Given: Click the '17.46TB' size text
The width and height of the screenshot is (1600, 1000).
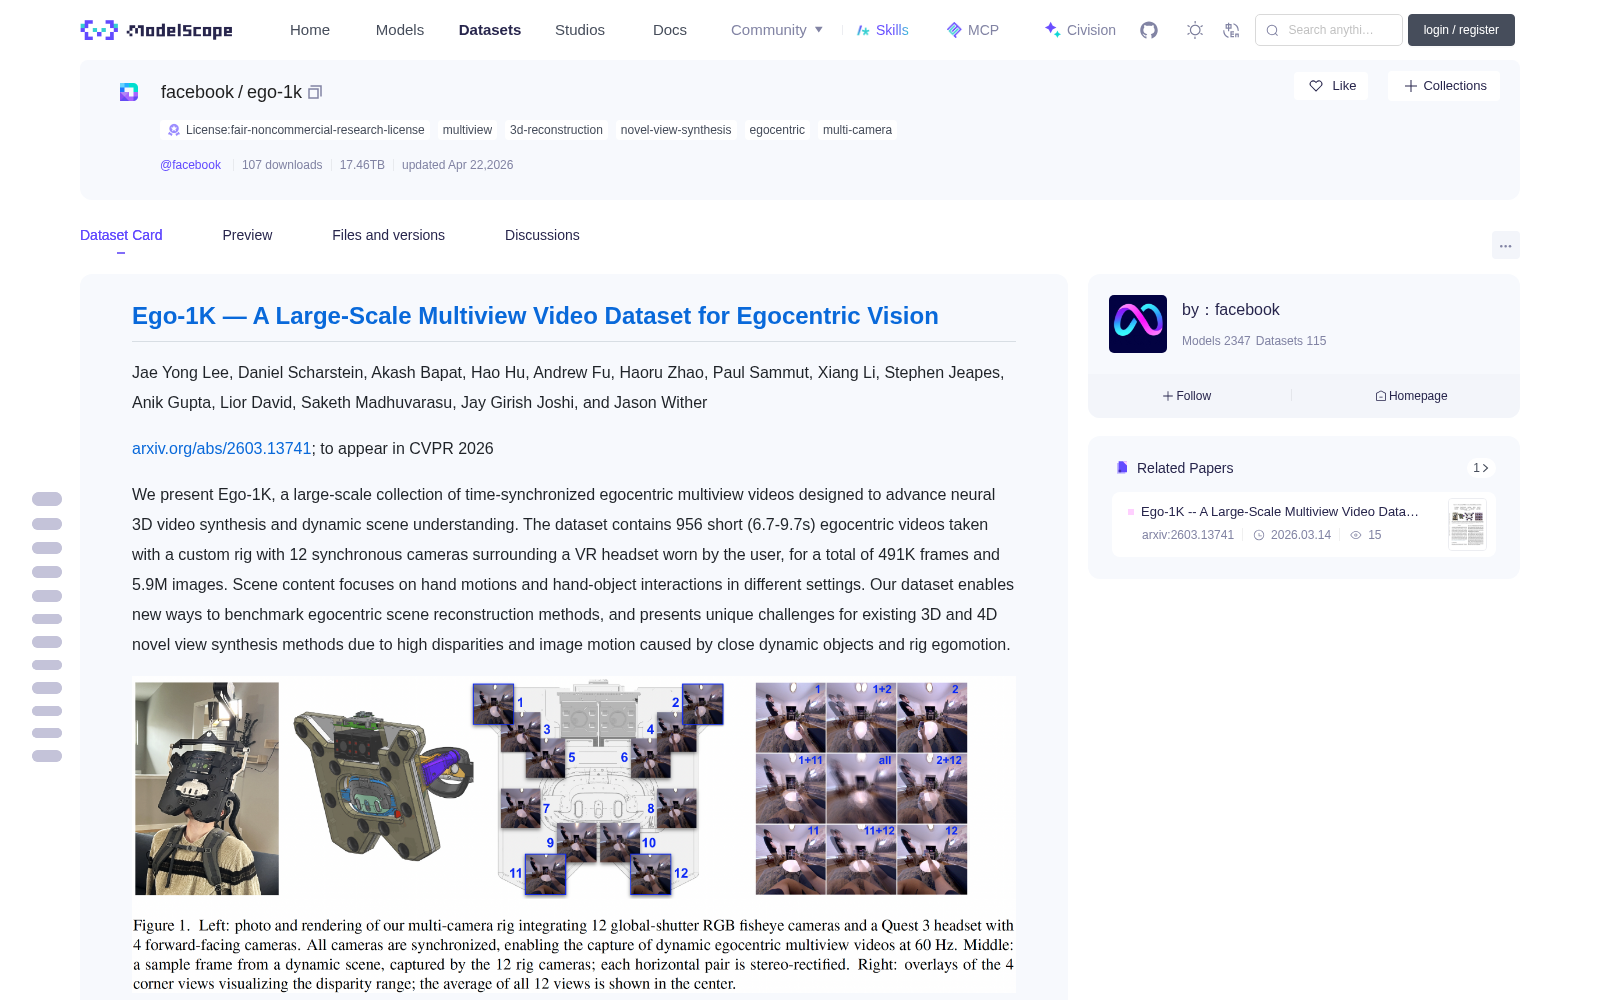Looking at the screenshot, I should click(x=362, y=165).
